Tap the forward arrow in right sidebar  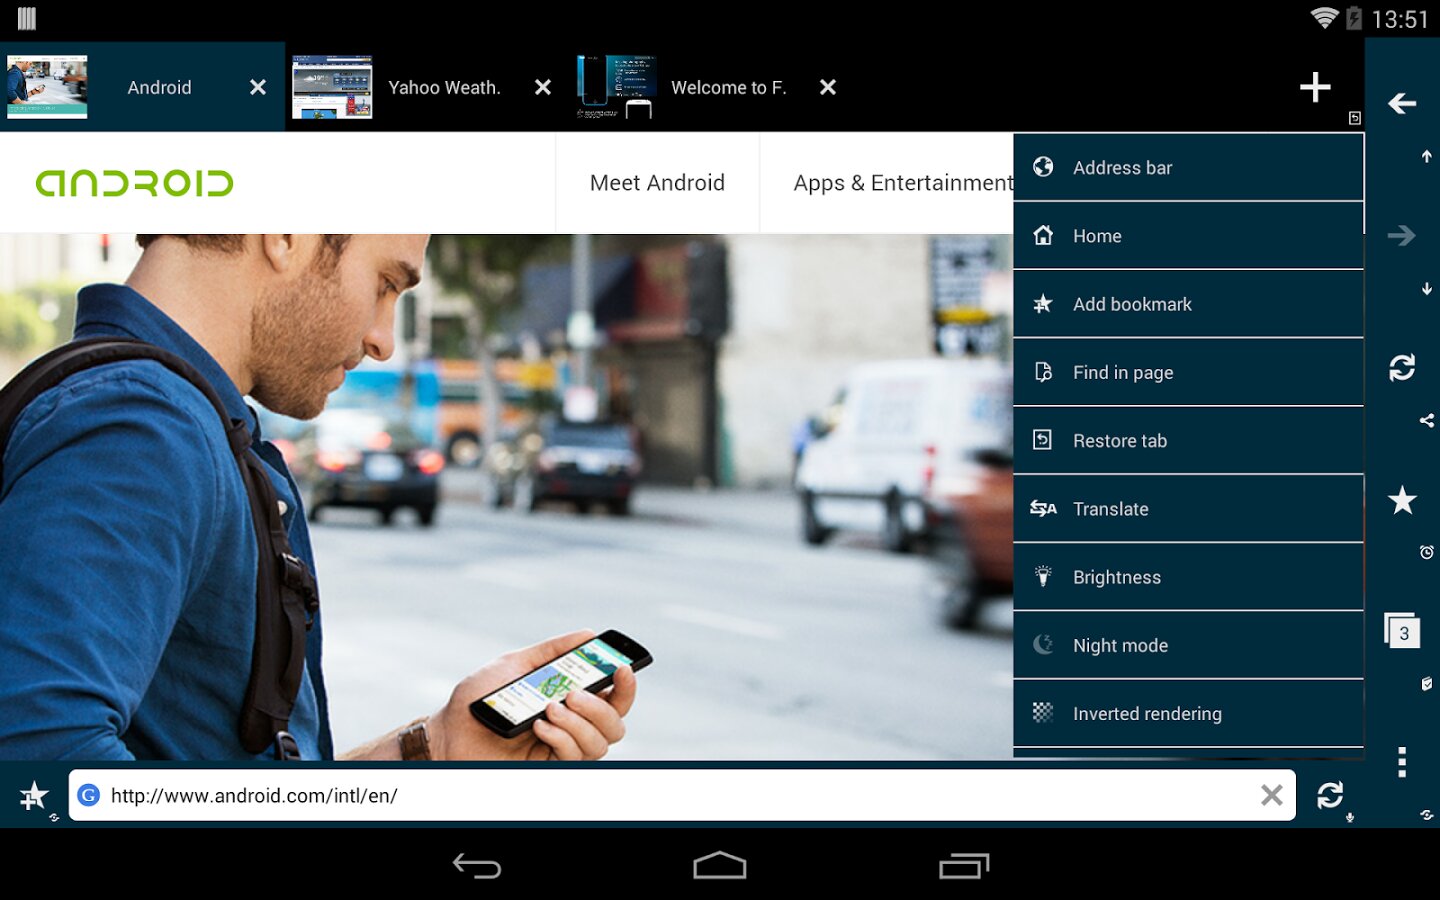[1401, 235]
